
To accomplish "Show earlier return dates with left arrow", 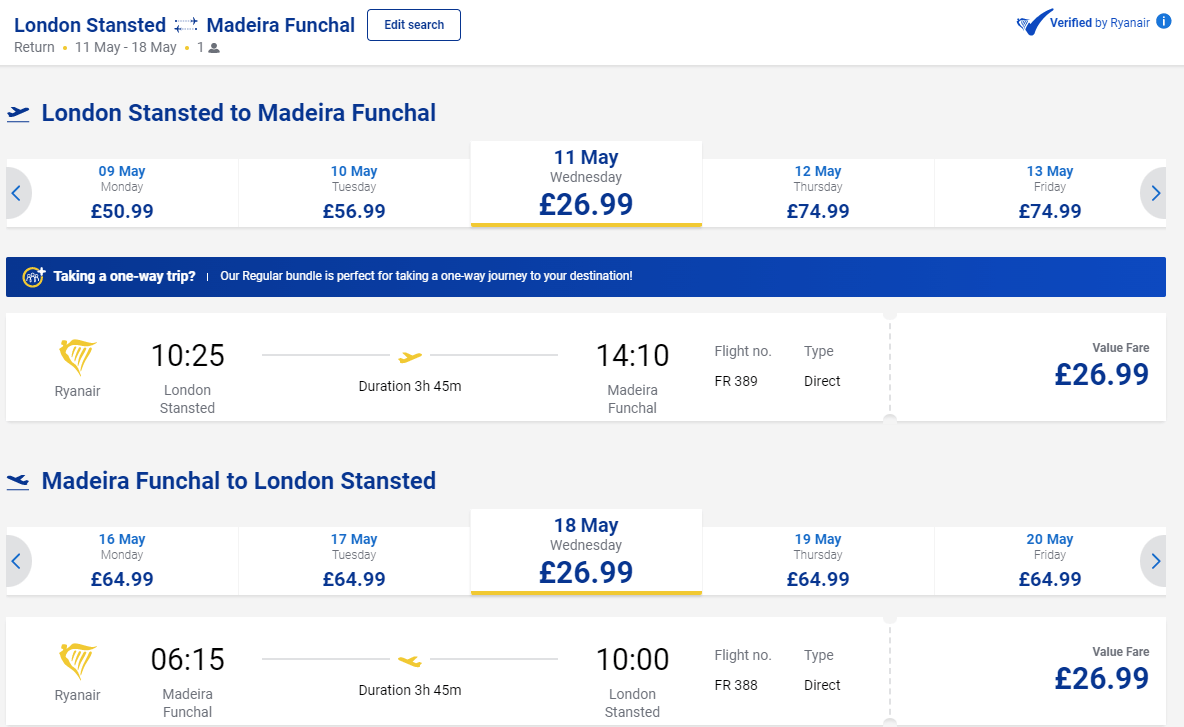I will (x=16, y=561).
